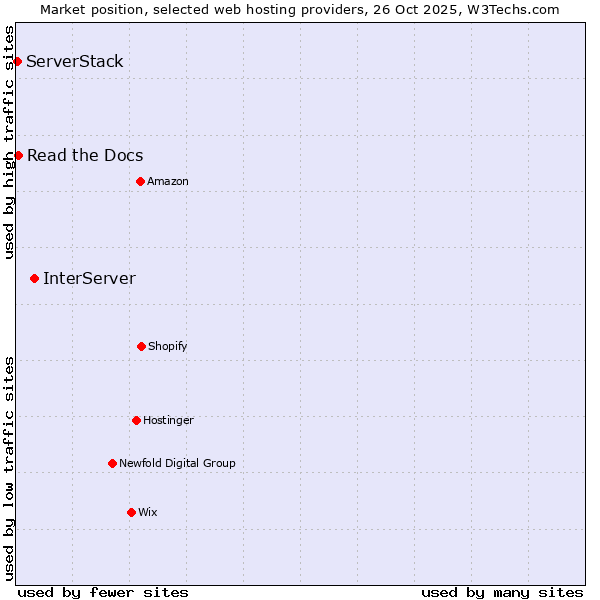Select the Amazon text label

pos(168,181)
